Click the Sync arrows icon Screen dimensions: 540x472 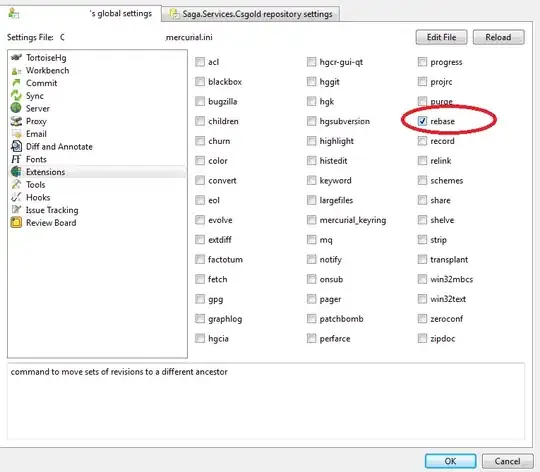(16, 95)
